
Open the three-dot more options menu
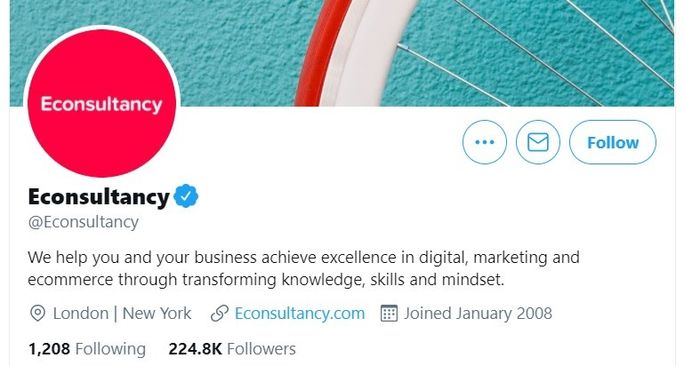[x=485, y=142]
